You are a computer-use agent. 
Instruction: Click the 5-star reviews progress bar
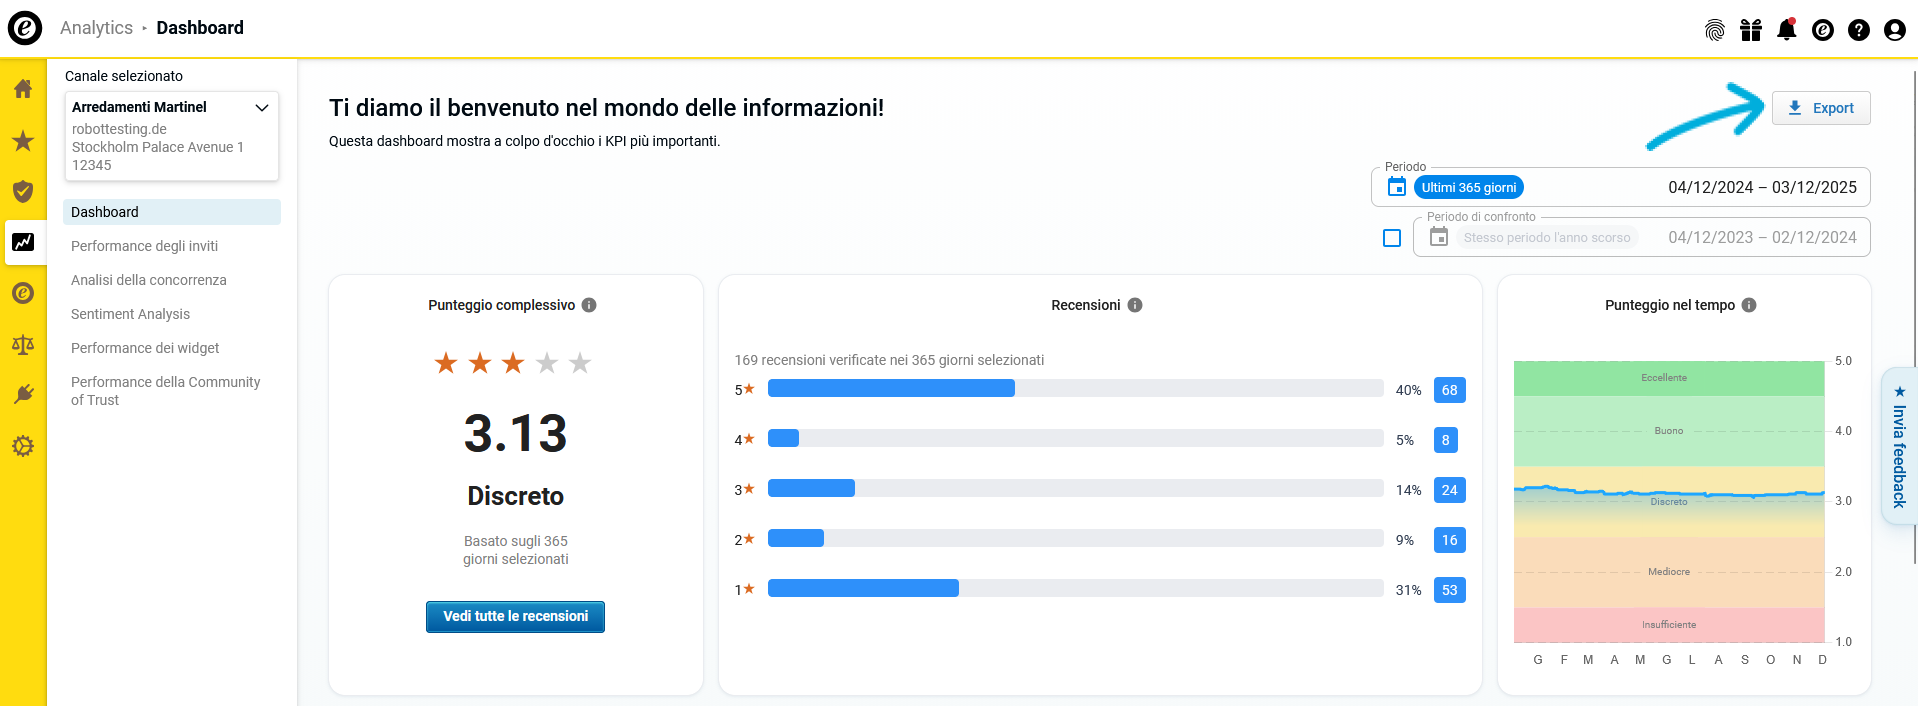pyautogui.click(x=1075, y=389)
